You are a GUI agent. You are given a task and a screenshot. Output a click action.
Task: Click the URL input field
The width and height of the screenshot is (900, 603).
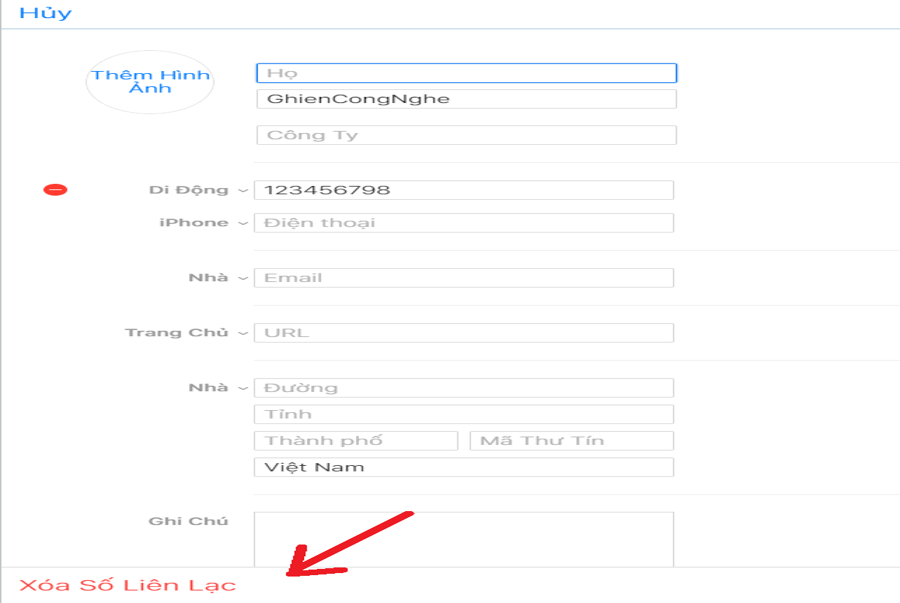(464, 333)
